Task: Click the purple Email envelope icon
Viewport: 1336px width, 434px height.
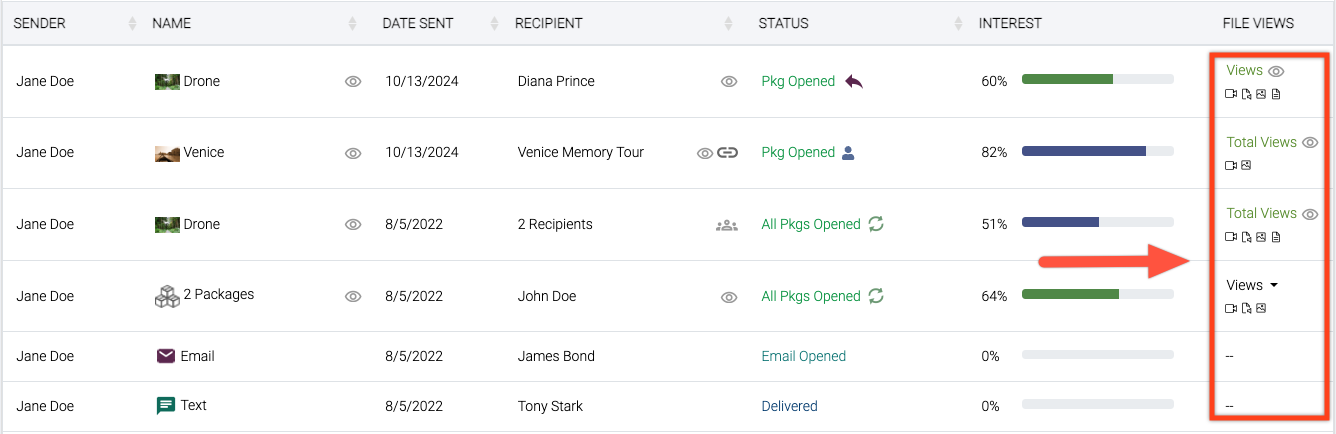Action: (x=166, y=356)
